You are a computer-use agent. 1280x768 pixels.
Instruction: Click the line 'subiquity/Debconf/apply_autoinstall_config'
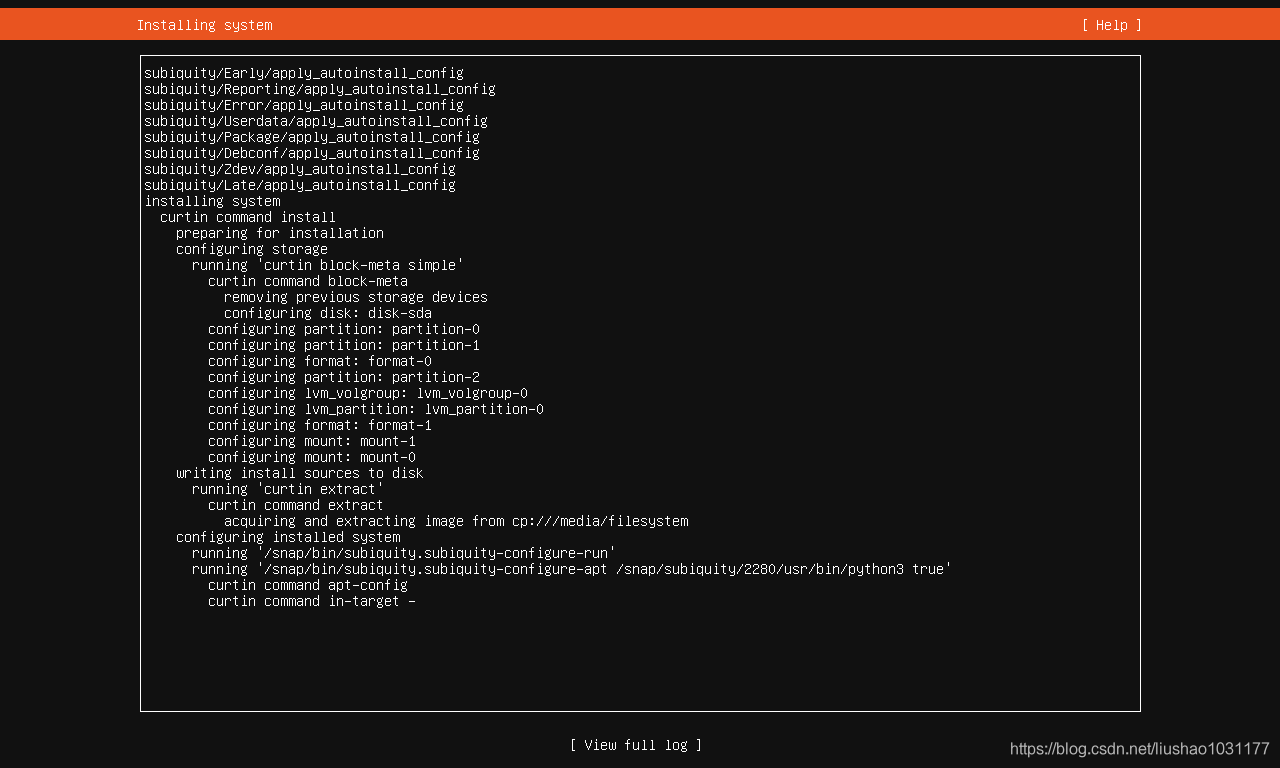pyautogui.click(x=312, y=153)
